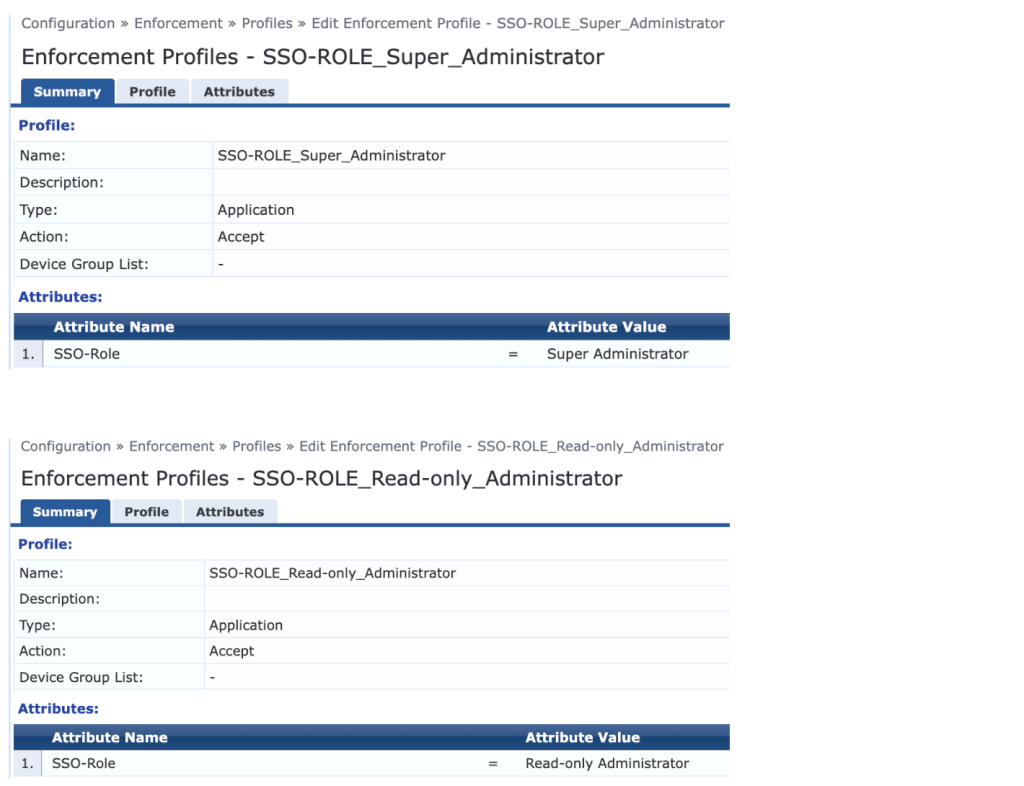Switch to Attributes tab of Super_Administrator profile

click(239, 92)
